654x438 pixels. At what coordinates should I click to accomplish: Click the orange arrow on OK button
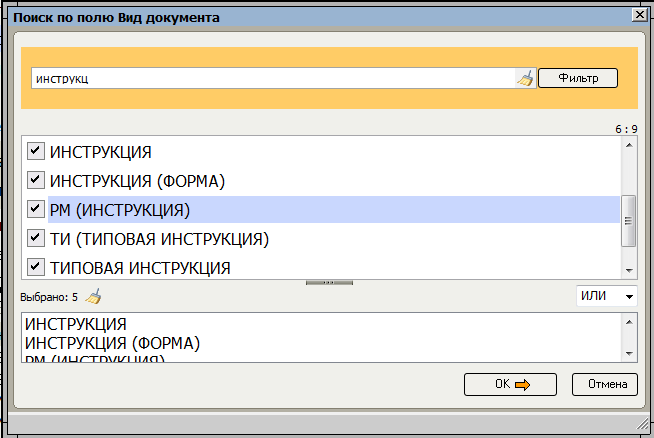(522, 385)
